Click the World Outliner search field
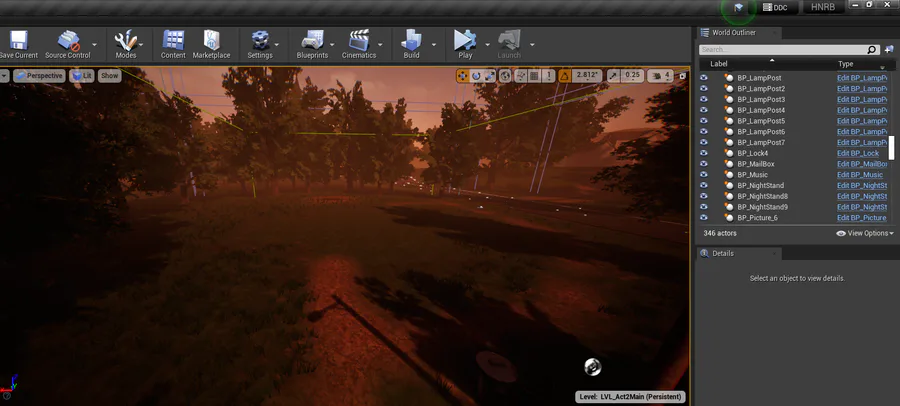The height and width of the screenshot is (406, 900). [x=783, y=50]
